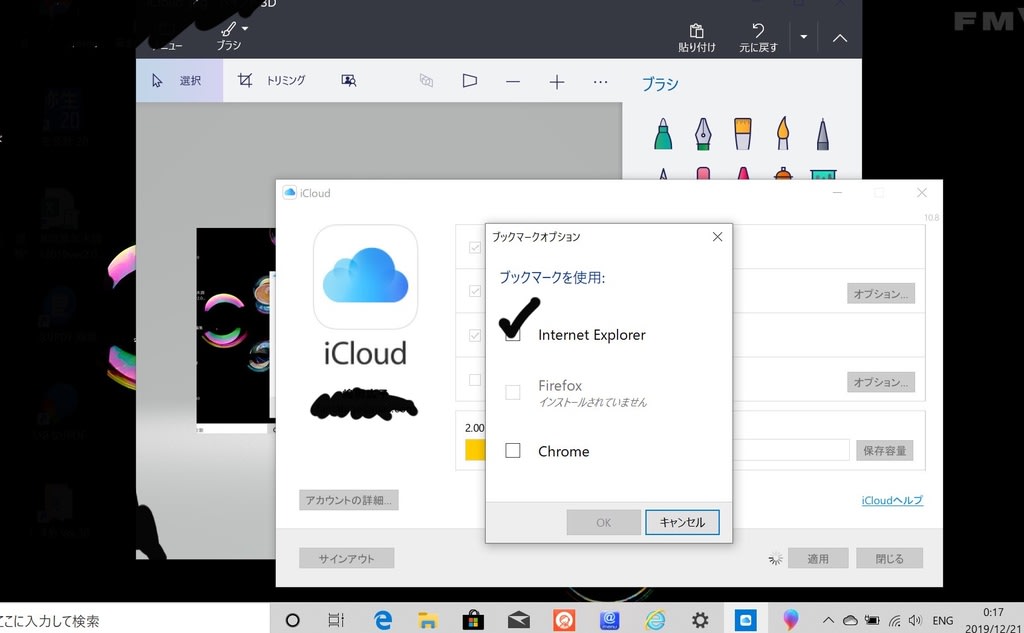Screen dimensions: 1024x633
Task: Zoom out with the minus icon
Action: pos(513,82)
